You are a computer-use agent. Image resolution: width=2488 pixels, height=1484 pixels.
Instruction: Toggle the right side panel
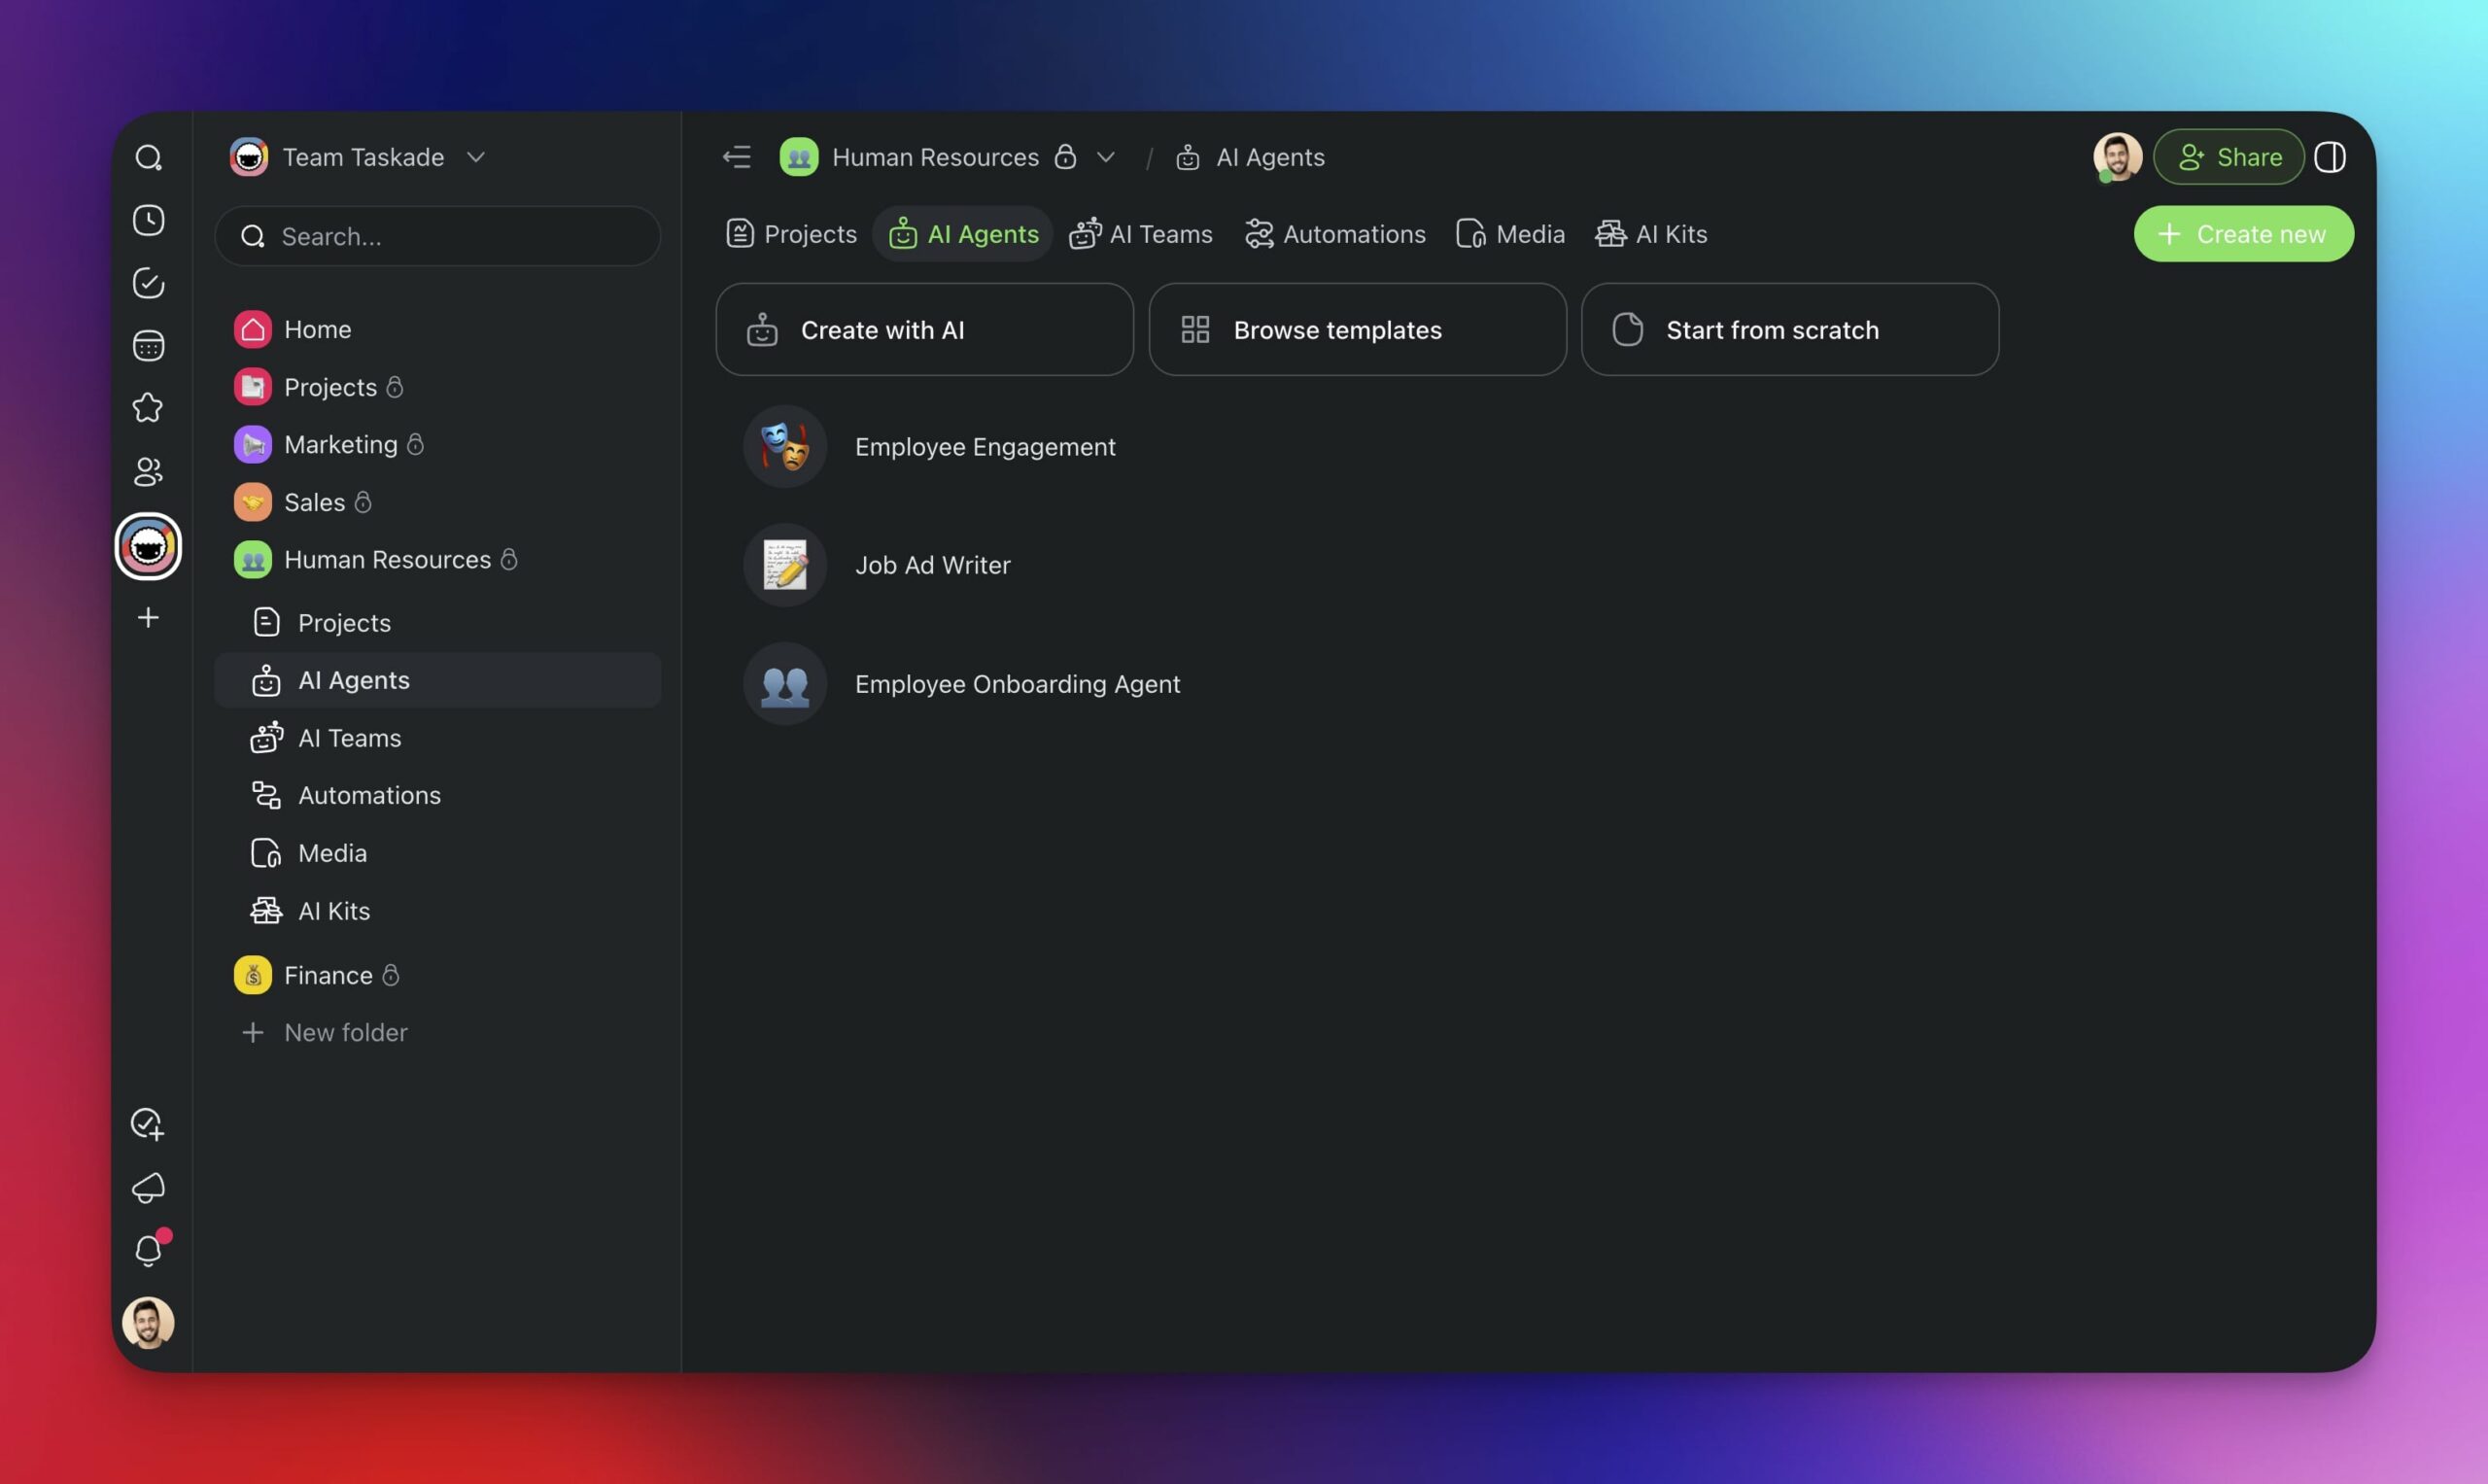pos(2329,157)
